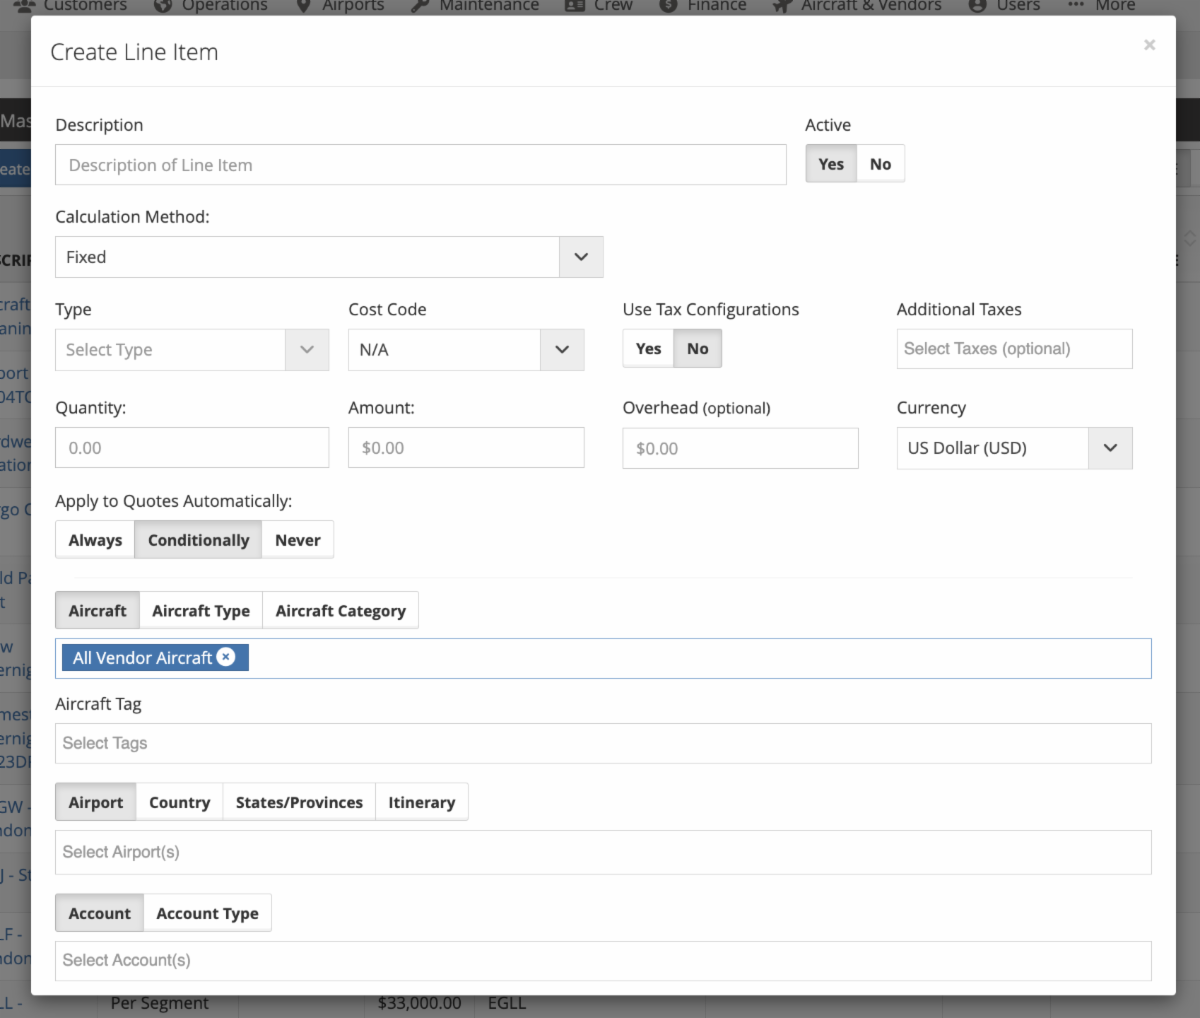Screen dimensions: 1200x1018
Task: Open the Select Type dropdown
Action: coord(192,350)
